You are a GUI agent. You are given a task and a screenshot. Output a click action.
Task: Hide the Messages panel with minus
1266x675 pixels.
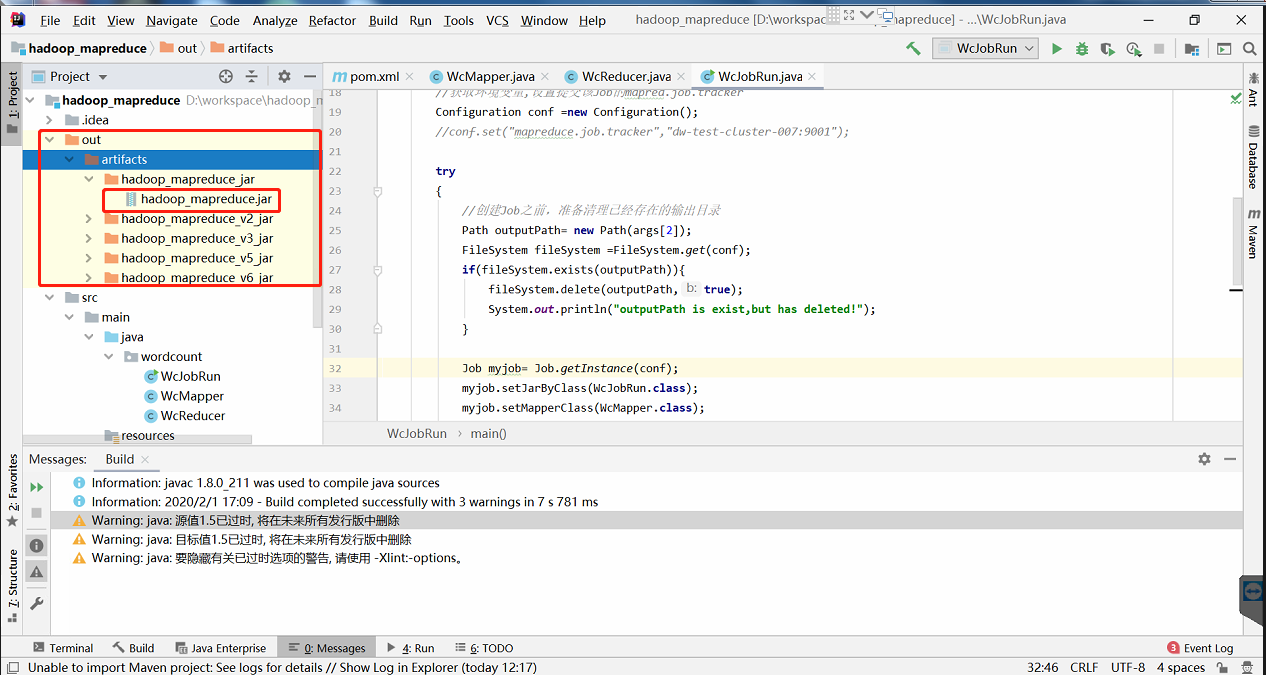[1229, 459]
